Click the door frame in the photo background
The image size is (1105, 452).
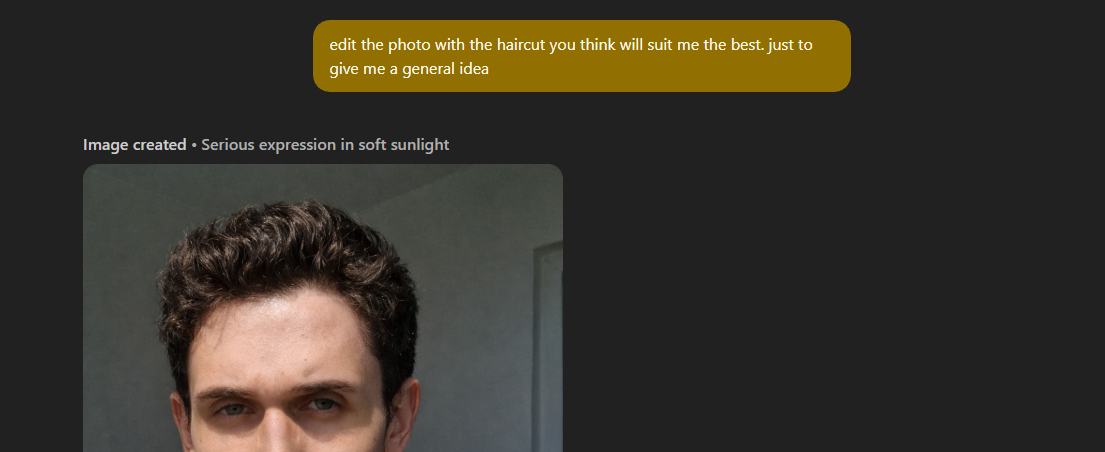(548, 346)
